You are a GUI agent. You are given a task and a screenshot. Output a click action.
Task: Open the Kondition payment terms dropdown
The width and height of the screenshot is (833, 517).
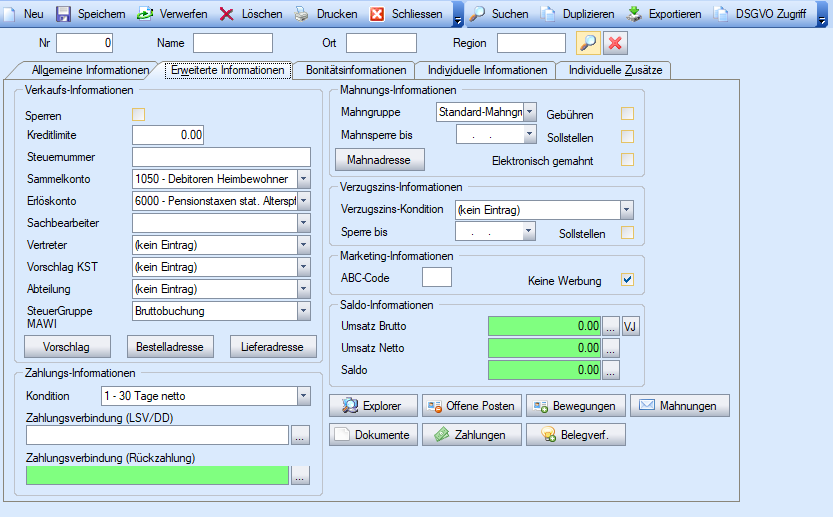[x=304, y=397]
